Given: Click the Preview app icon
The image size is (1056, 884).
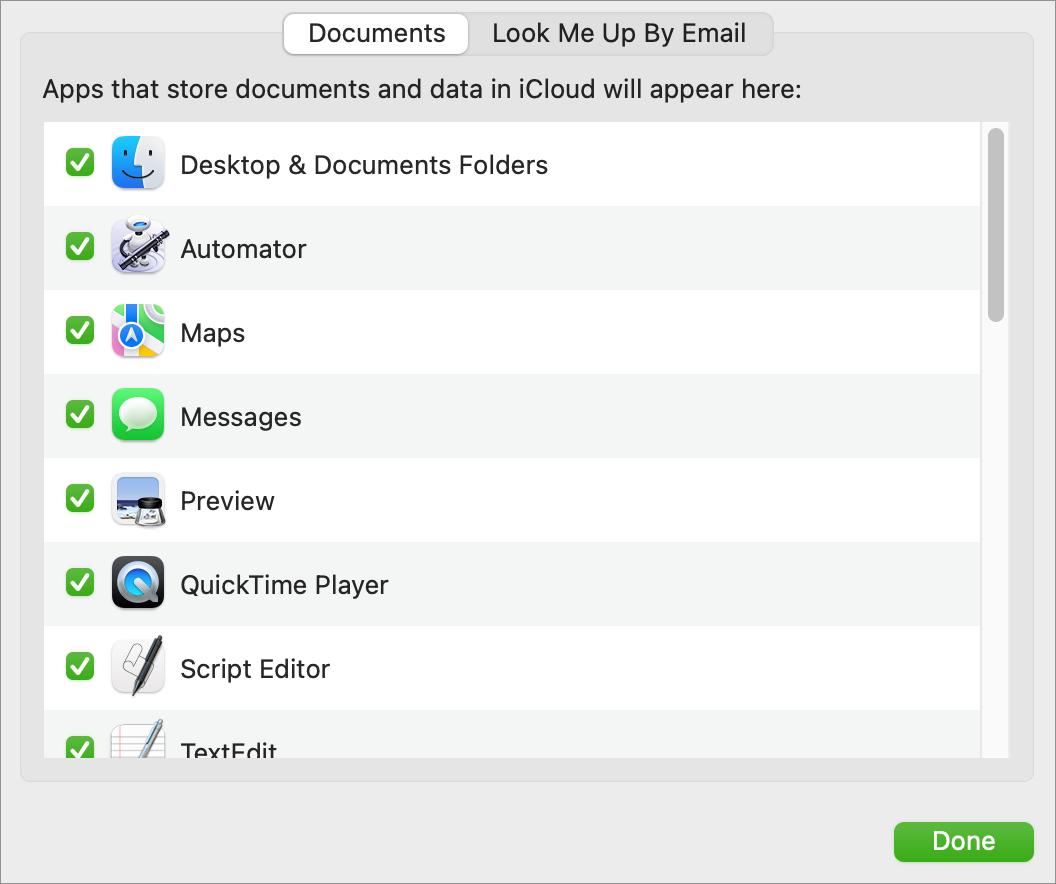Looking at the screenshot, I should tap(138, 499).
